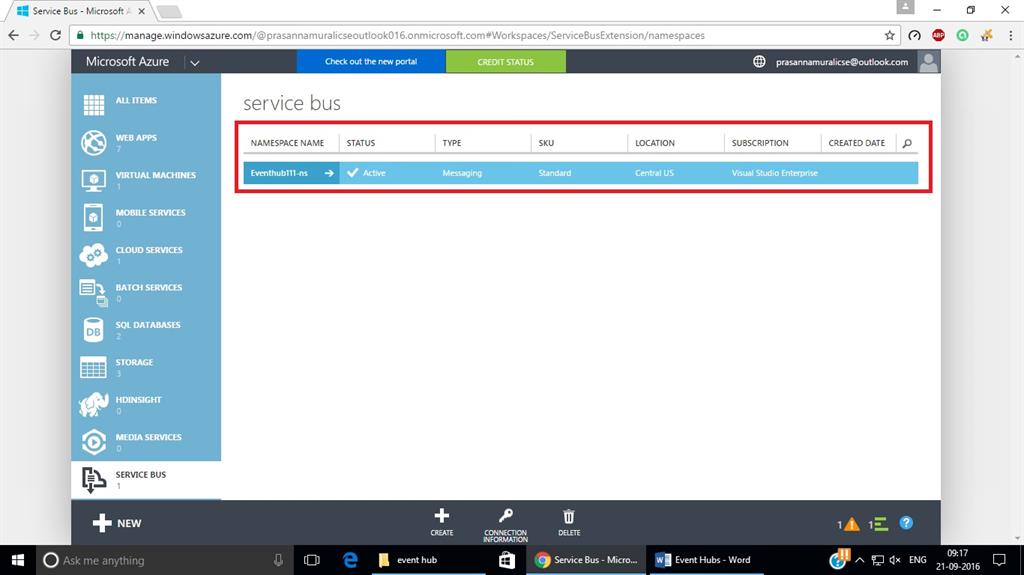Select the HDInsight elephant icon
This screenshot has height=575, width=1024.
click(x=93, y=404)
